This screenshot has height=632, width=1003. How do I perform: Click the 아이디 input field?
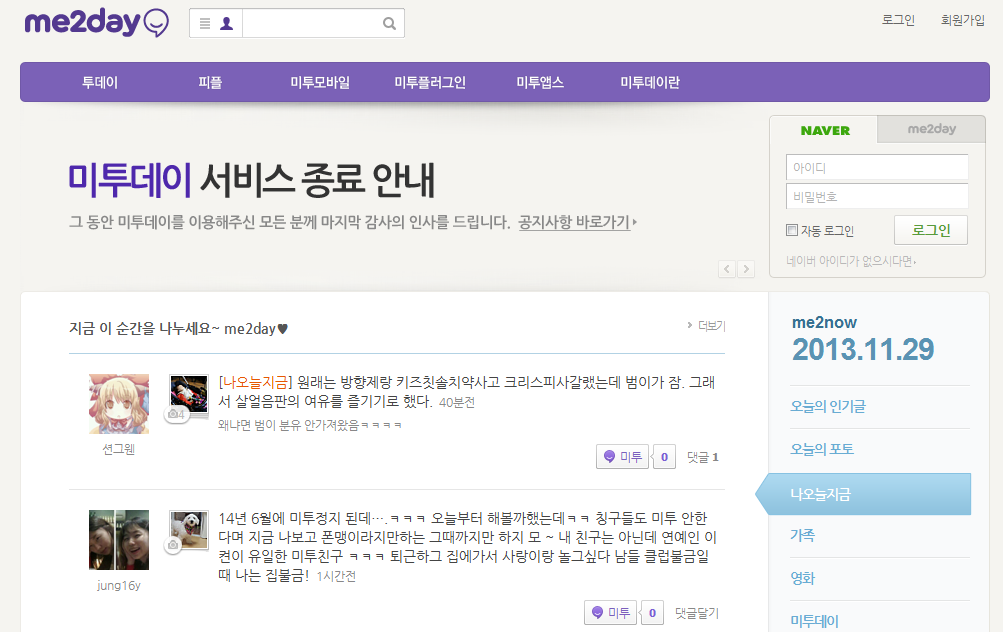click(x=877, y=168)
